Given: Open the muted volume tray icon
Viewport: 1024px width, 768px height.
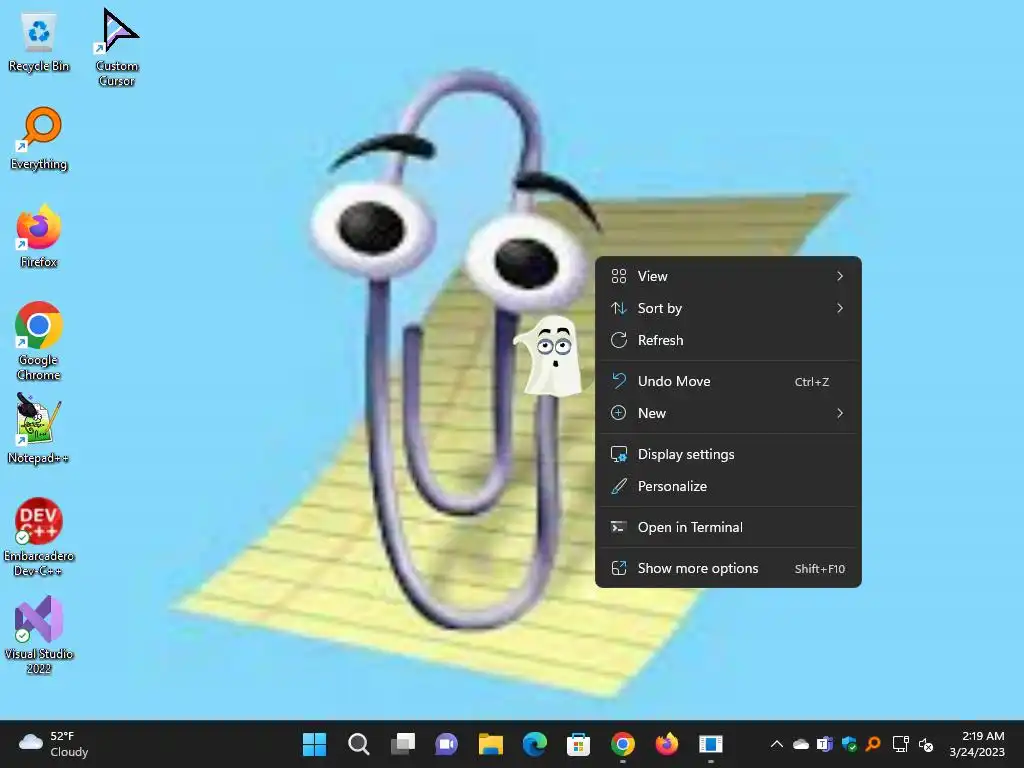Looking at the screenshot, I should [x=925, y=744].
